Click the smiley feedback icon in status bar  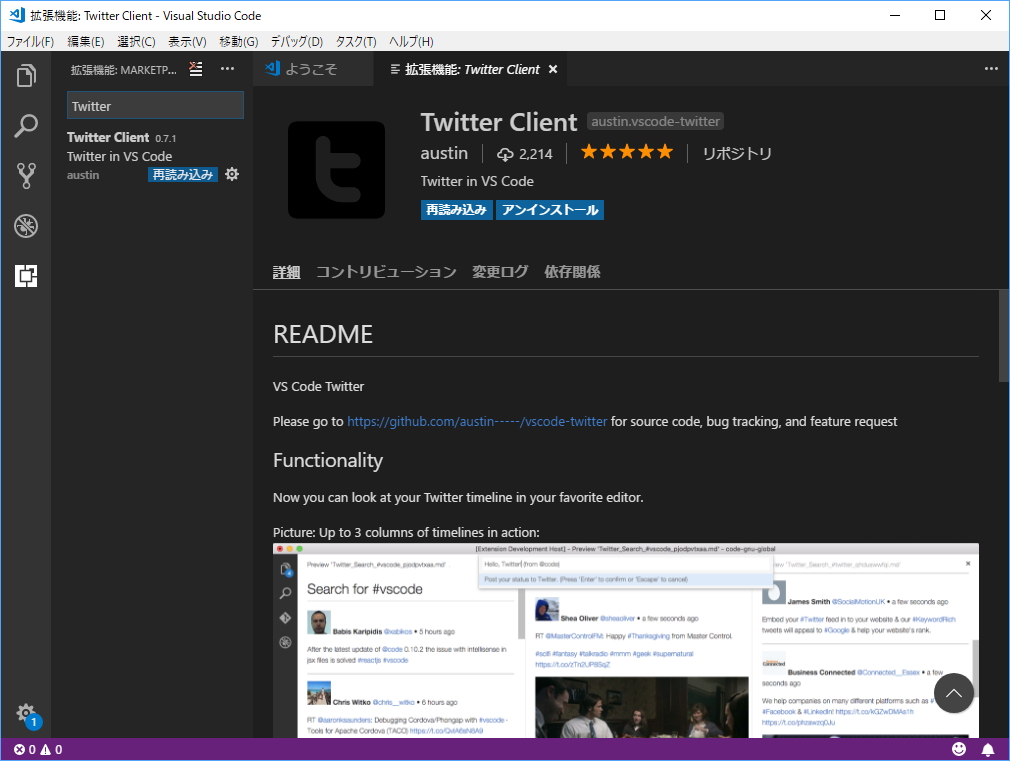[x=959, y=749]
